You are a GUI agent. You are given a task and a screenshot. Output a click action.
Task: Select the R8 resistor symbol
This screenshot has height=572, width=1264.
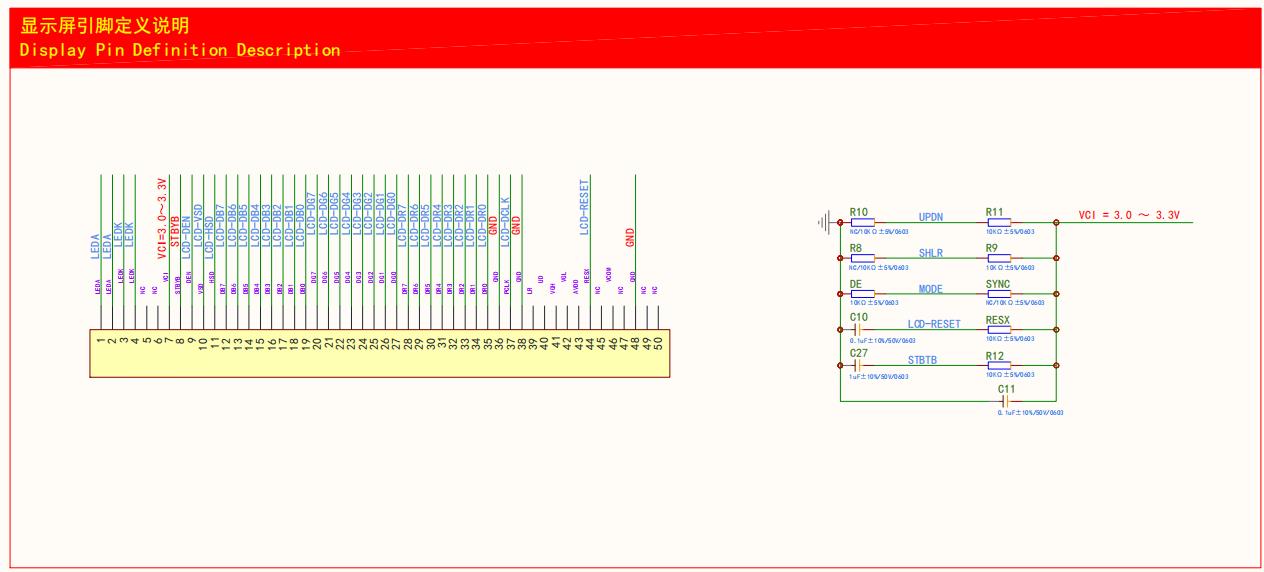(862, 259)
